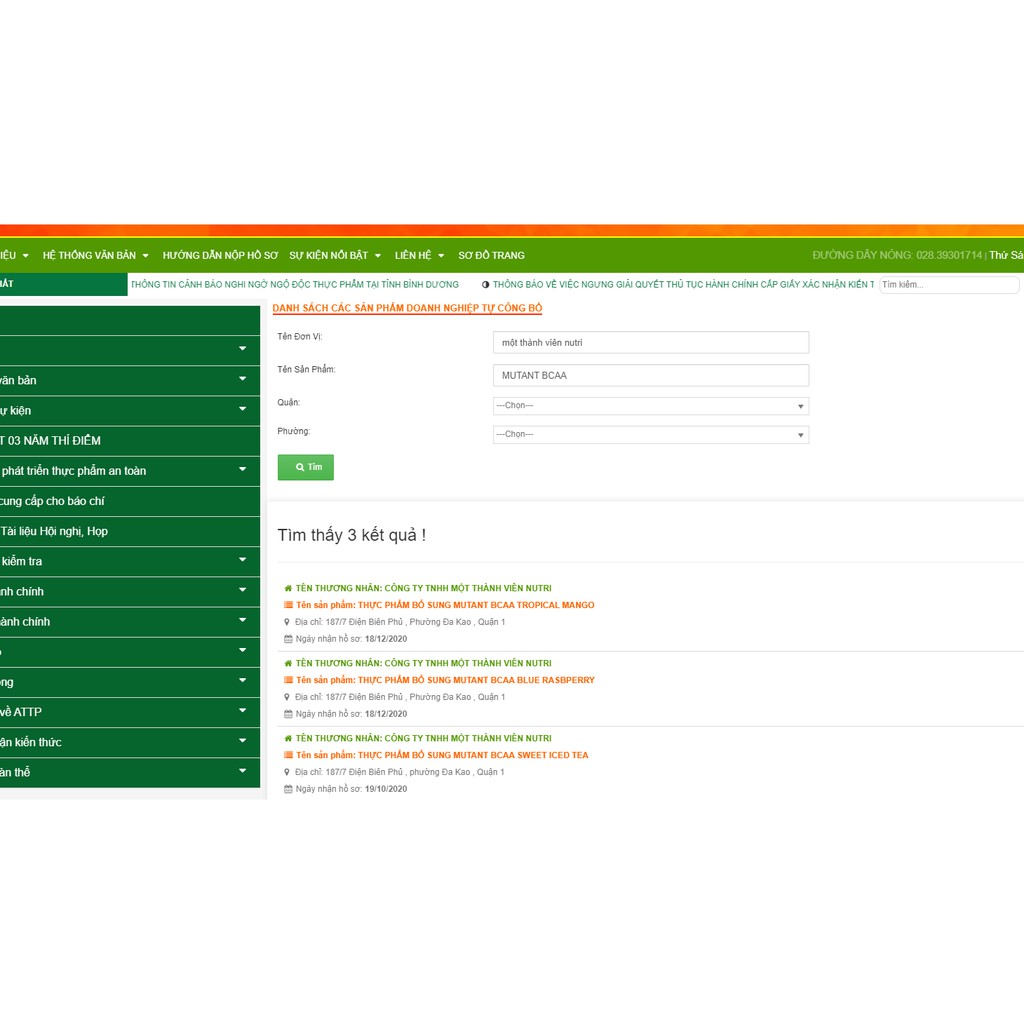Click the home icon of the third result

[288, 738]
